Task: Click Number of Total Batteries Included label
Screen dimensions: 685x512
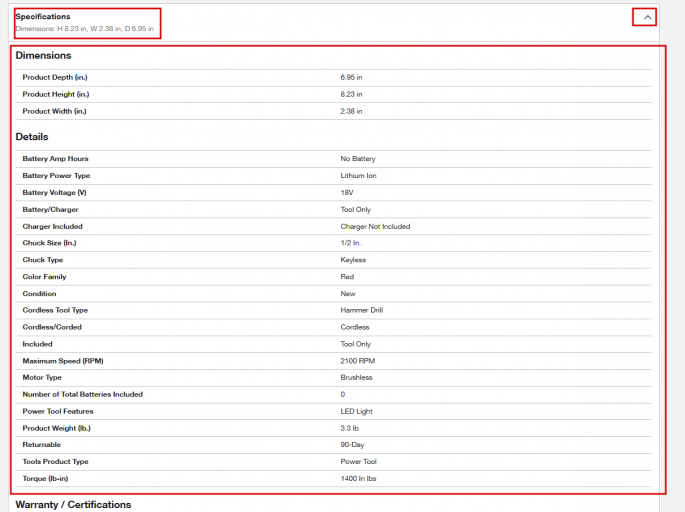Action: point(83,394)
